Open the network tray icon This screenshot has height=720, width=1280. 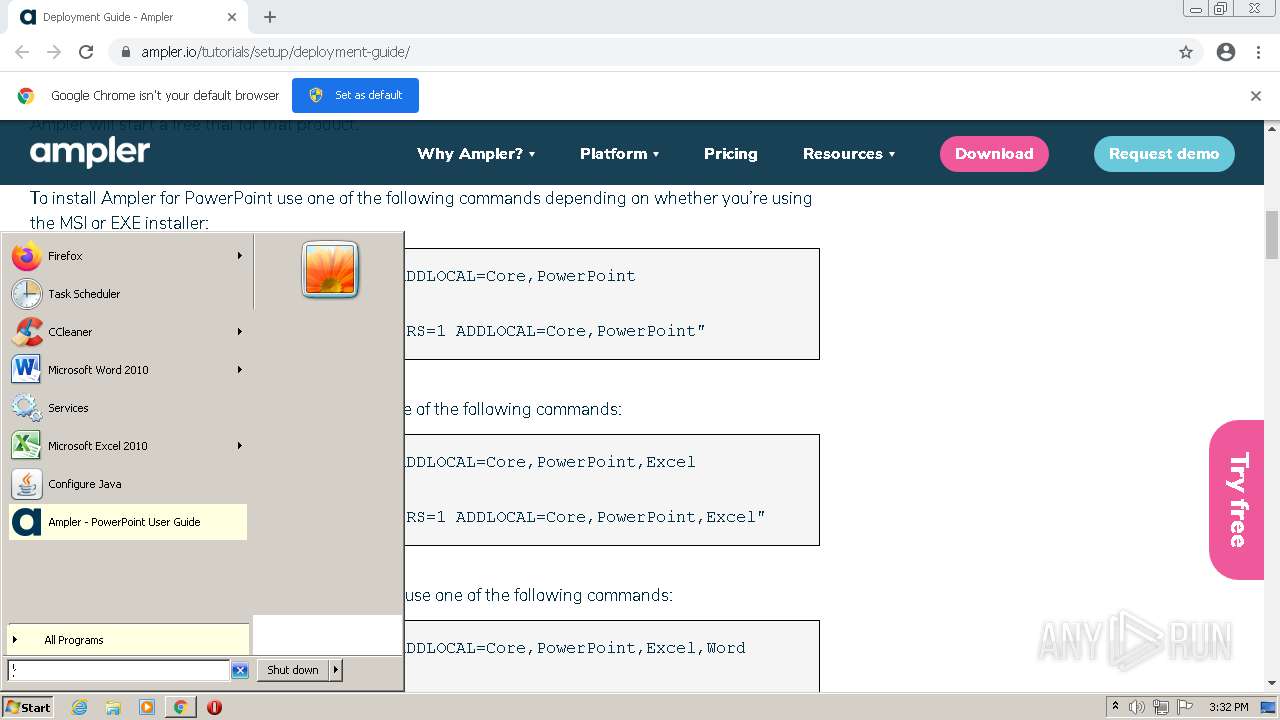click(x=1161, y=707)
